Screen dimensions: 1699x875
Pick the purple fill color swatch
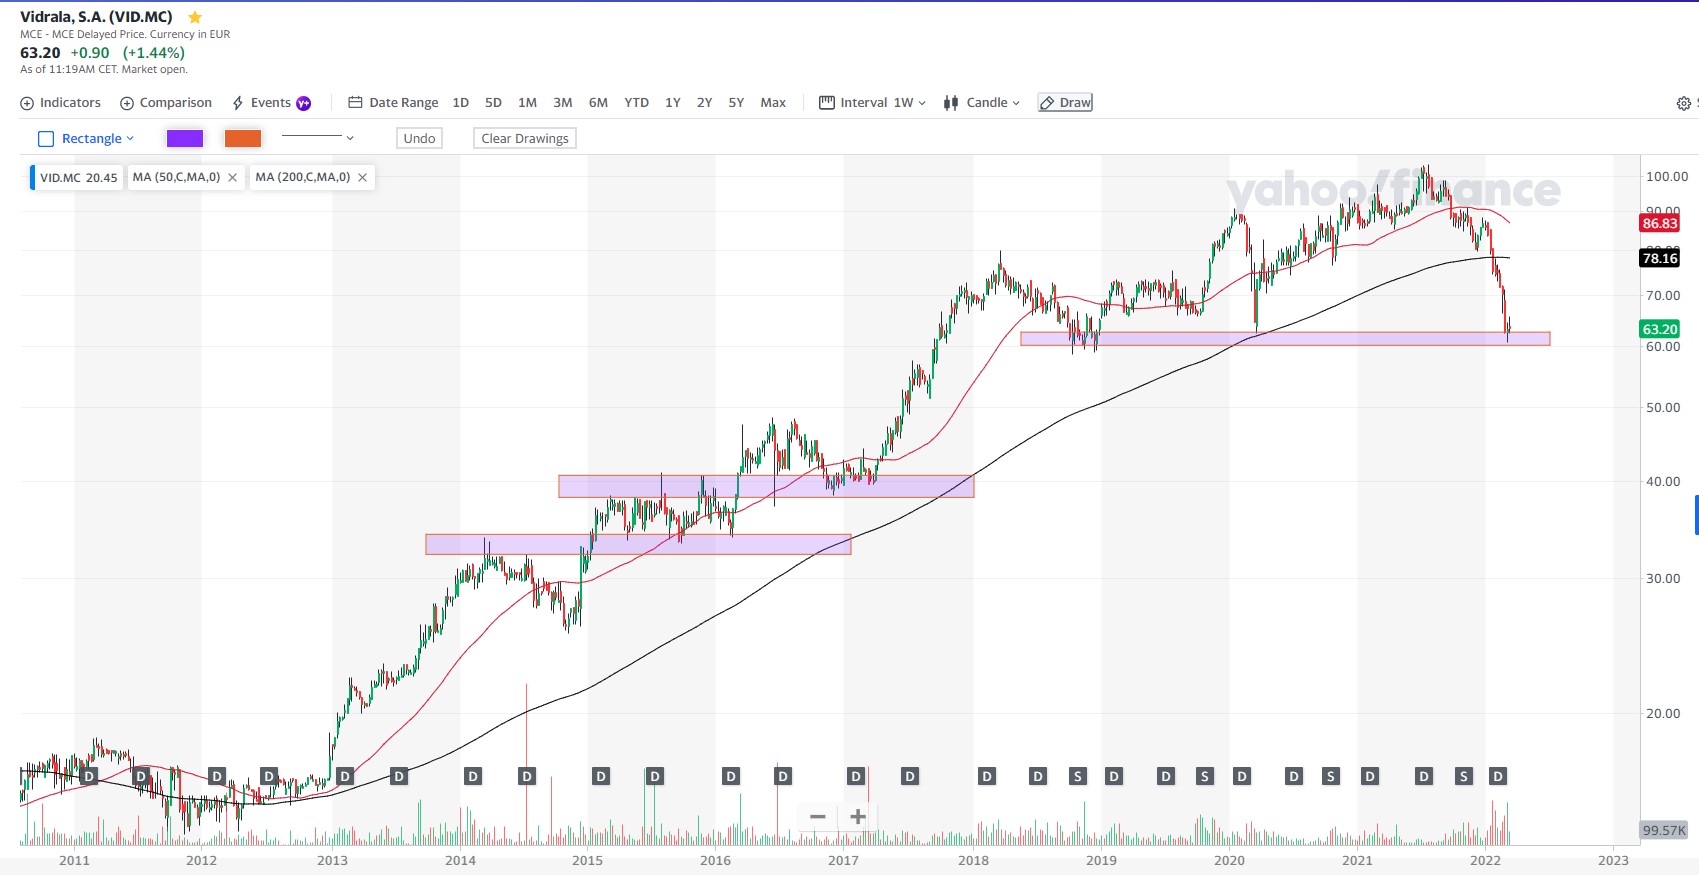point(185,139)
